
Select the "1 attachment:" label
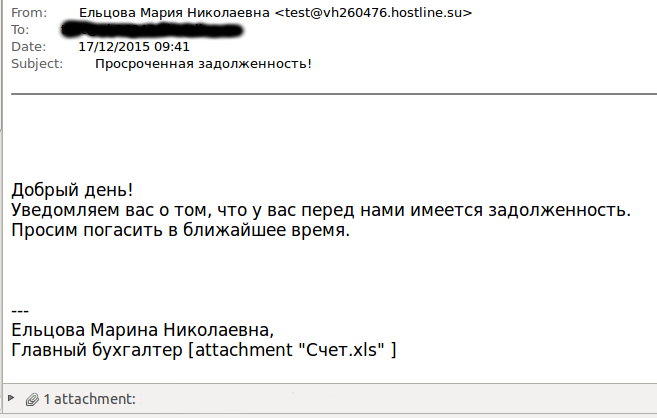click(90, 399)
